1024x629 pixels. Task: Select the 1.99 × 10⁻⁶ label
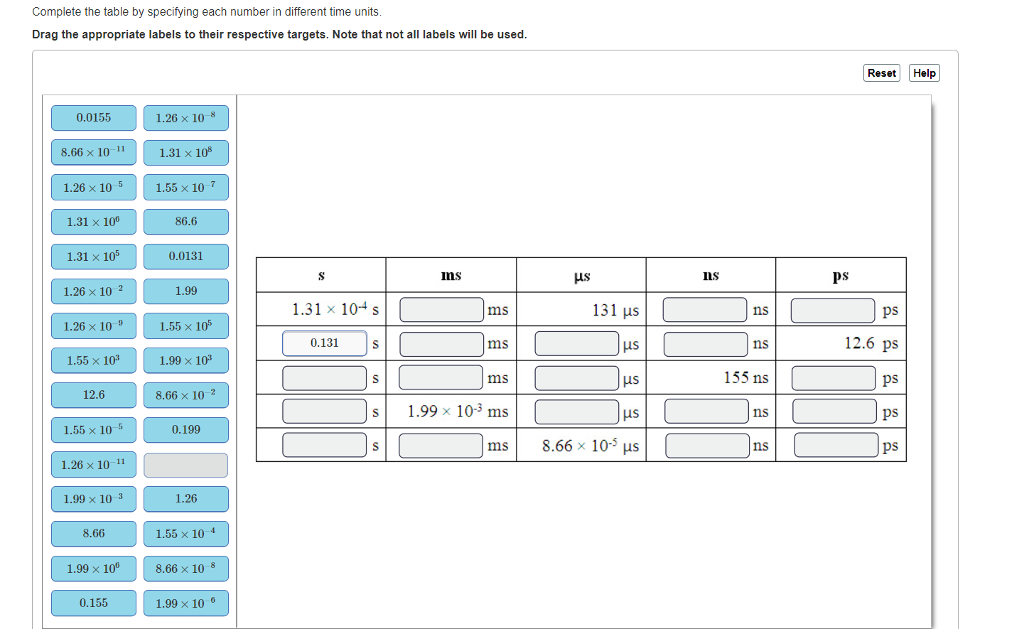(x=186, y=602)
